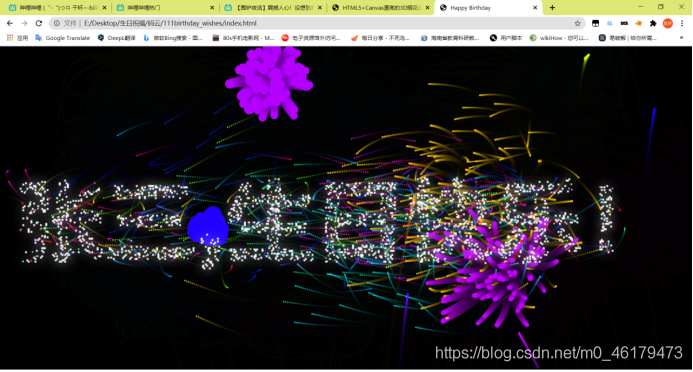Close the first bilibili tab

(104, 8)
